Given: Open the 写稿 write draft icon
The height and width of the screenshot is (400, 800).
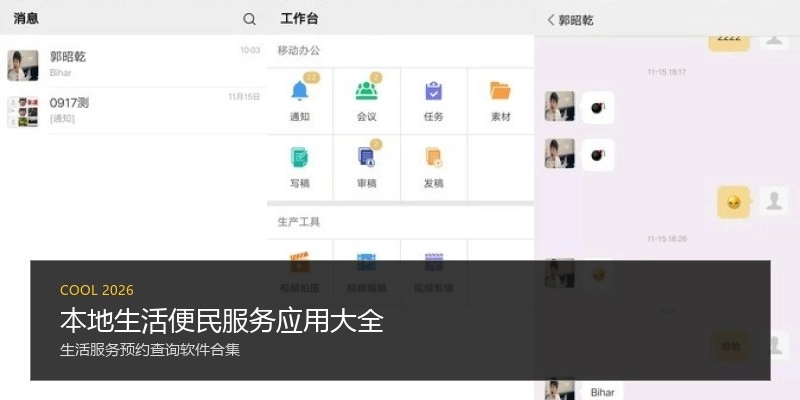Looking at the screenshot, I should click(299, 157).
